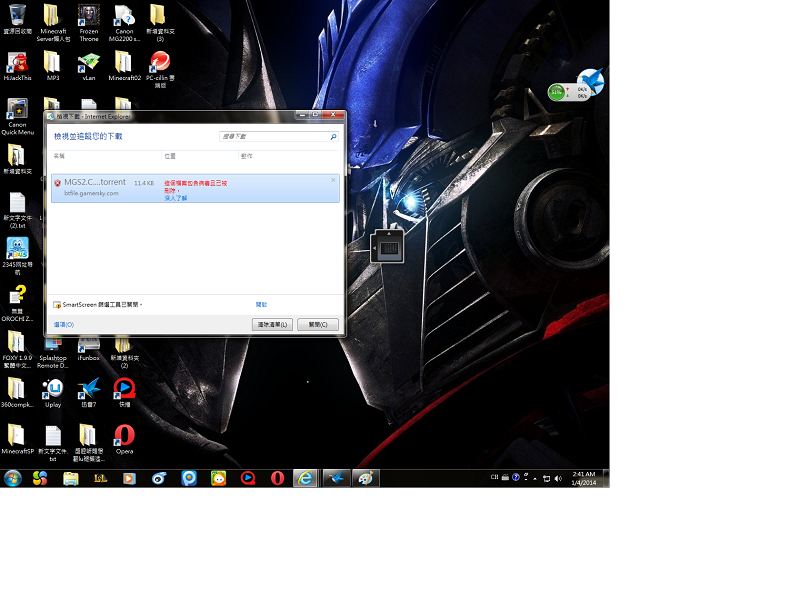Launch the HiJackThis desktop shortcut
Image resolution: width=800 pixels, height=600 pixels.
click(17, 66)
